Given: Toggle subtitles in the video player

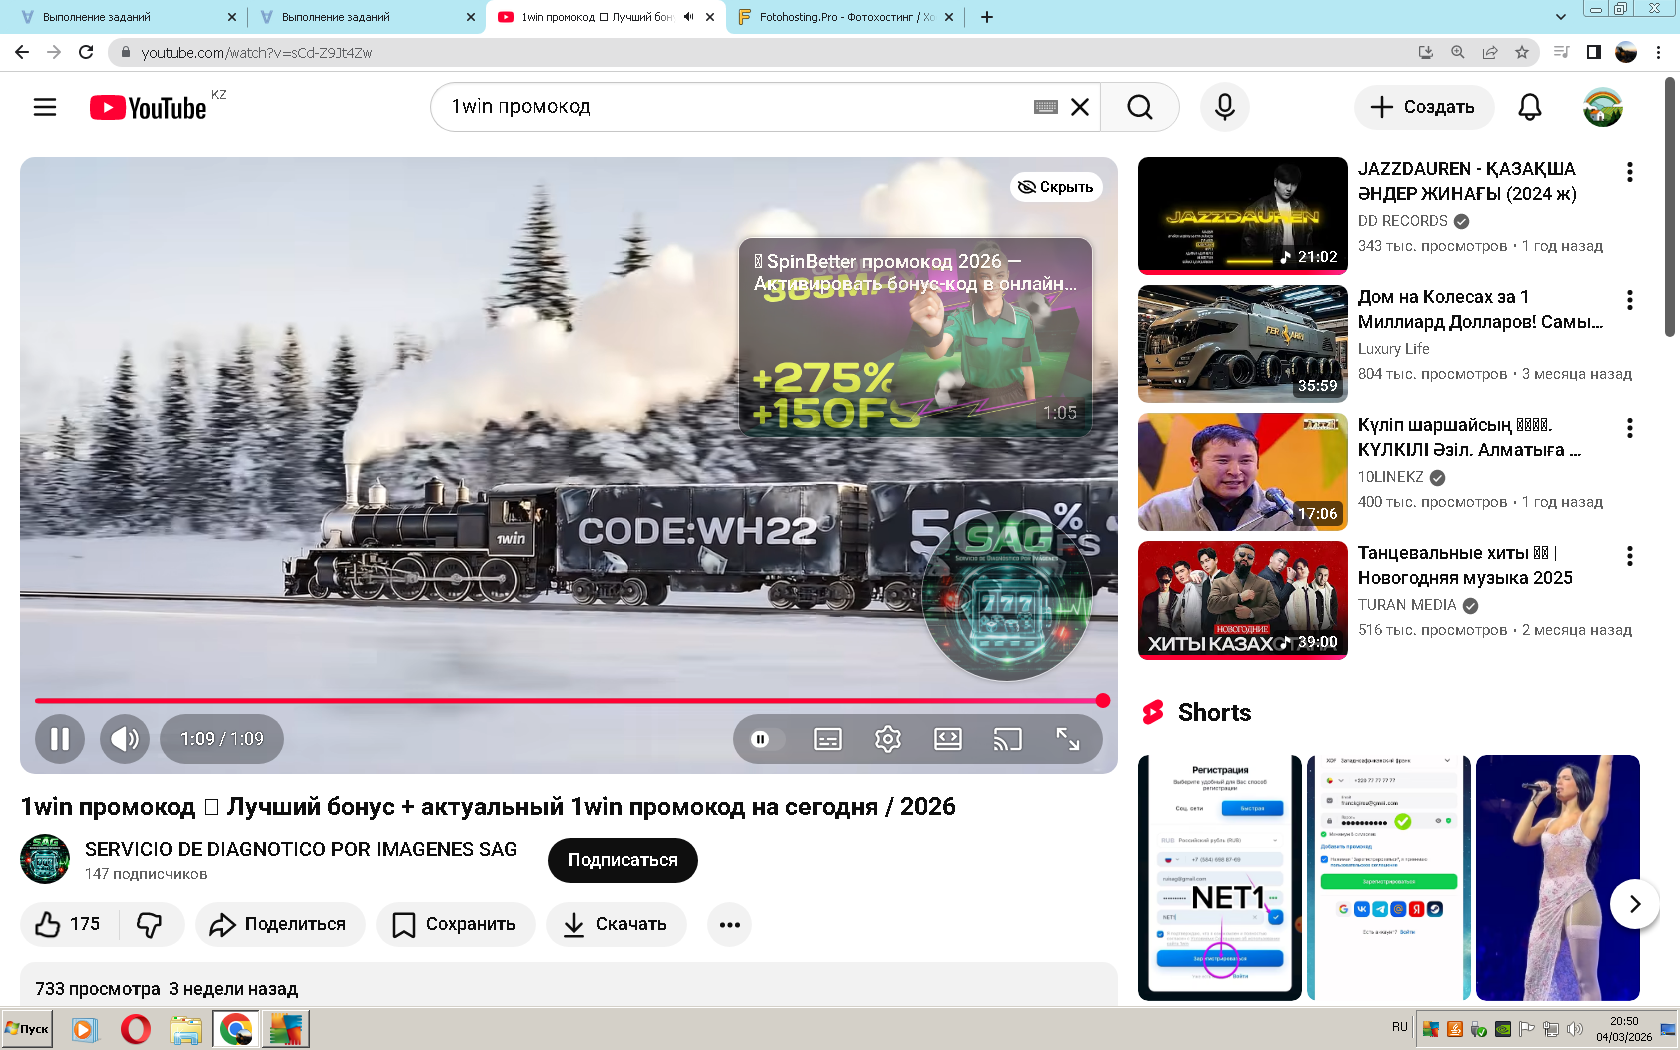Looking at the screenshot, I should (827, 739).
